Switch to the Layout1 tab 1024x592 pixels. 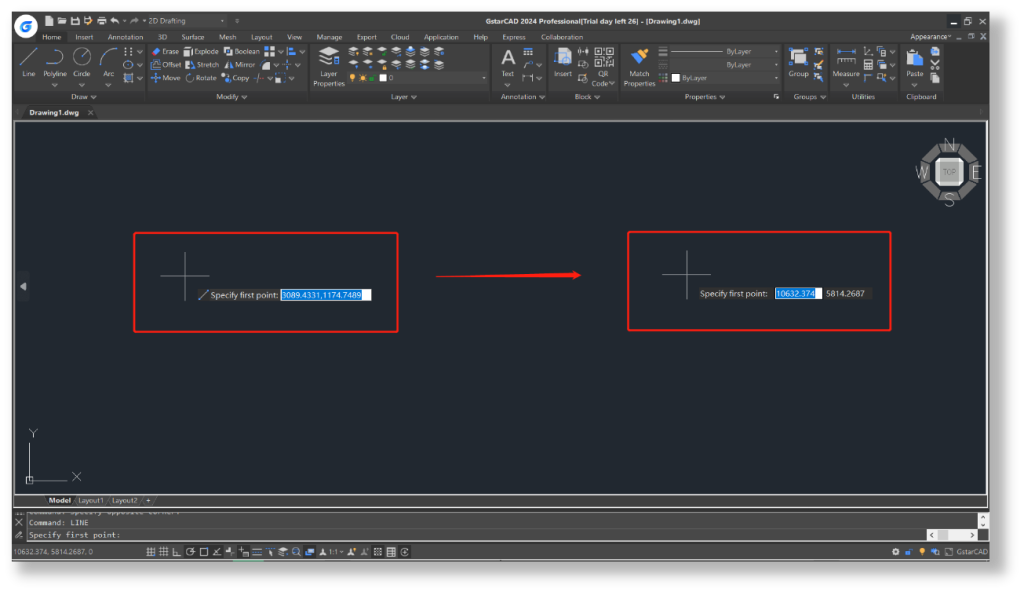pos(91,500)
